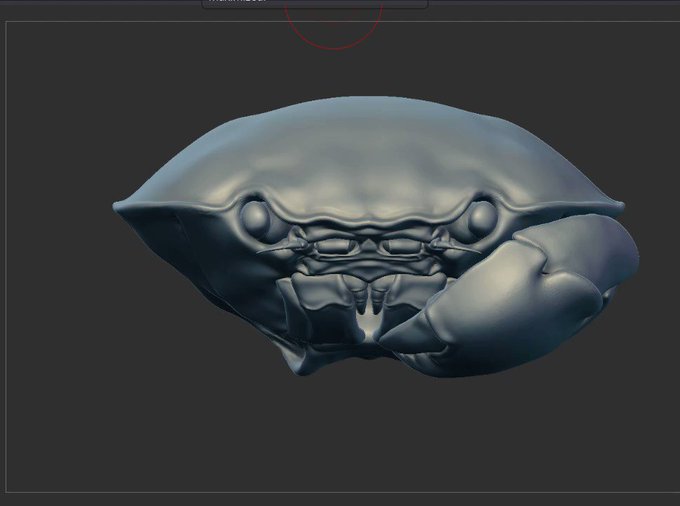This screenshot has width=680, height=506.
Task: Click the crab sculpt in the viewport
Action: 376,236
